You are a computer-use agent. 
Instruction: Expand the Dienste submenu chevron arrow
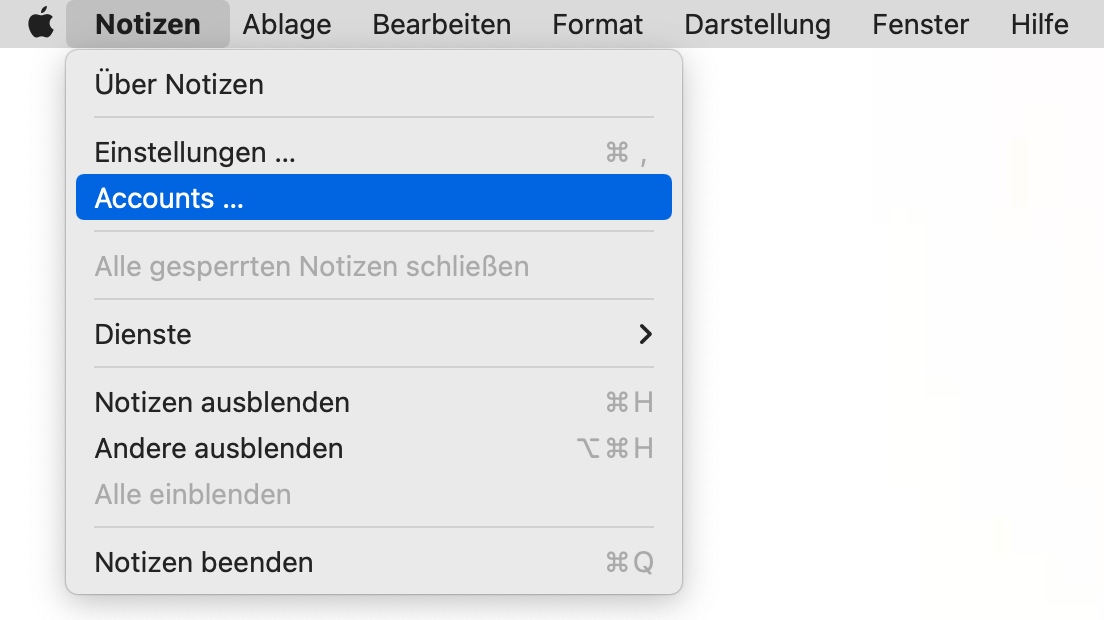coord(645,334)
